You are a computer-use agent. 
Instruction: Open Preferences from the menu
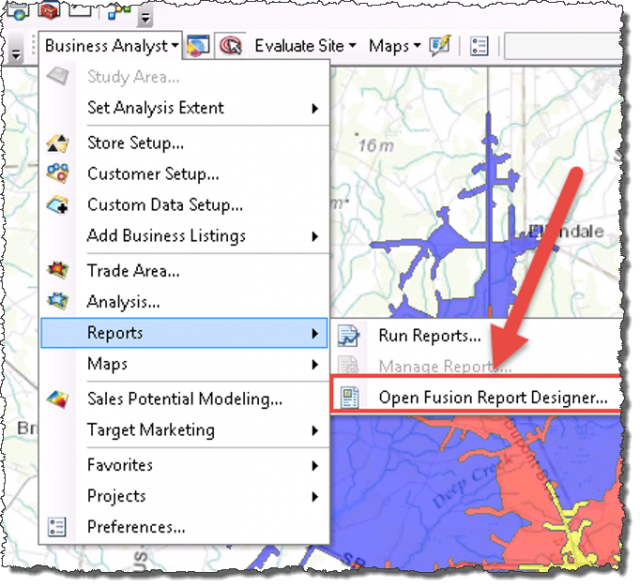[184, 527]
